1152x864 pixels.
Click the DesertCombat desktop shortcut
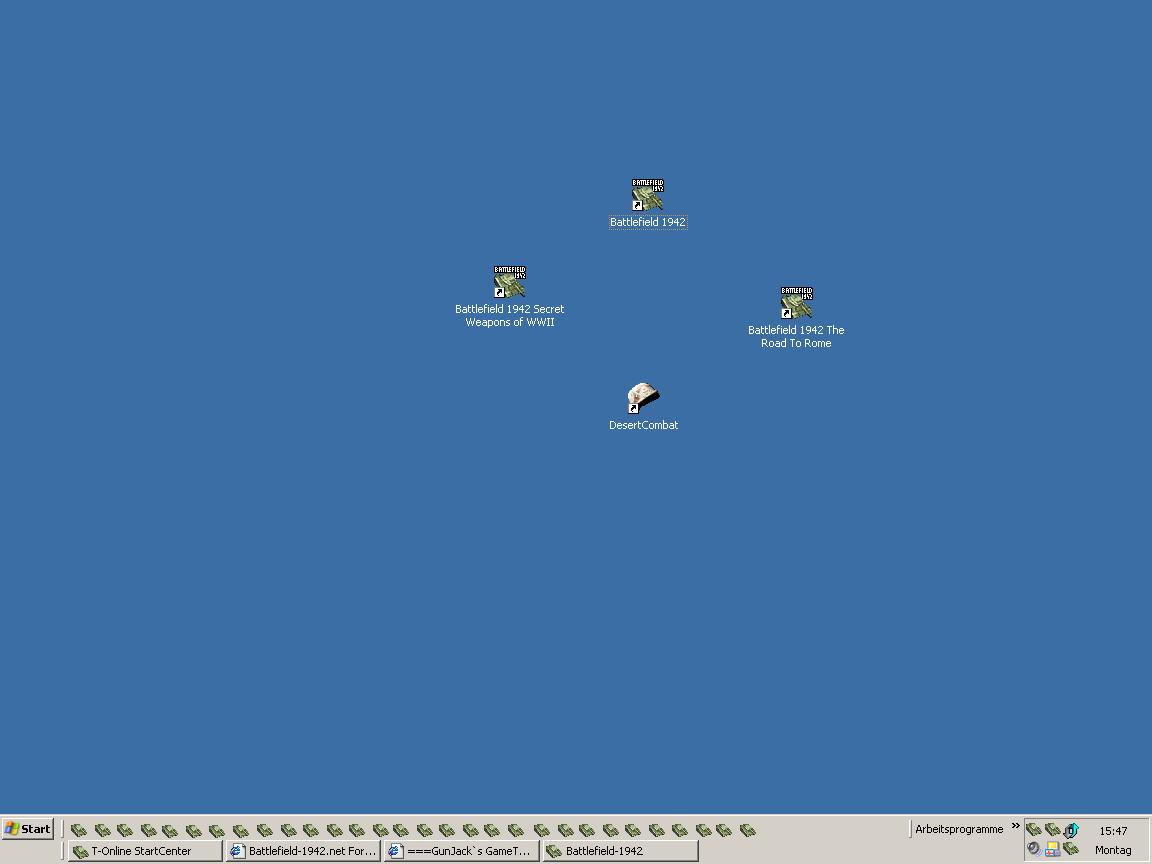click(x=643, y=398)
